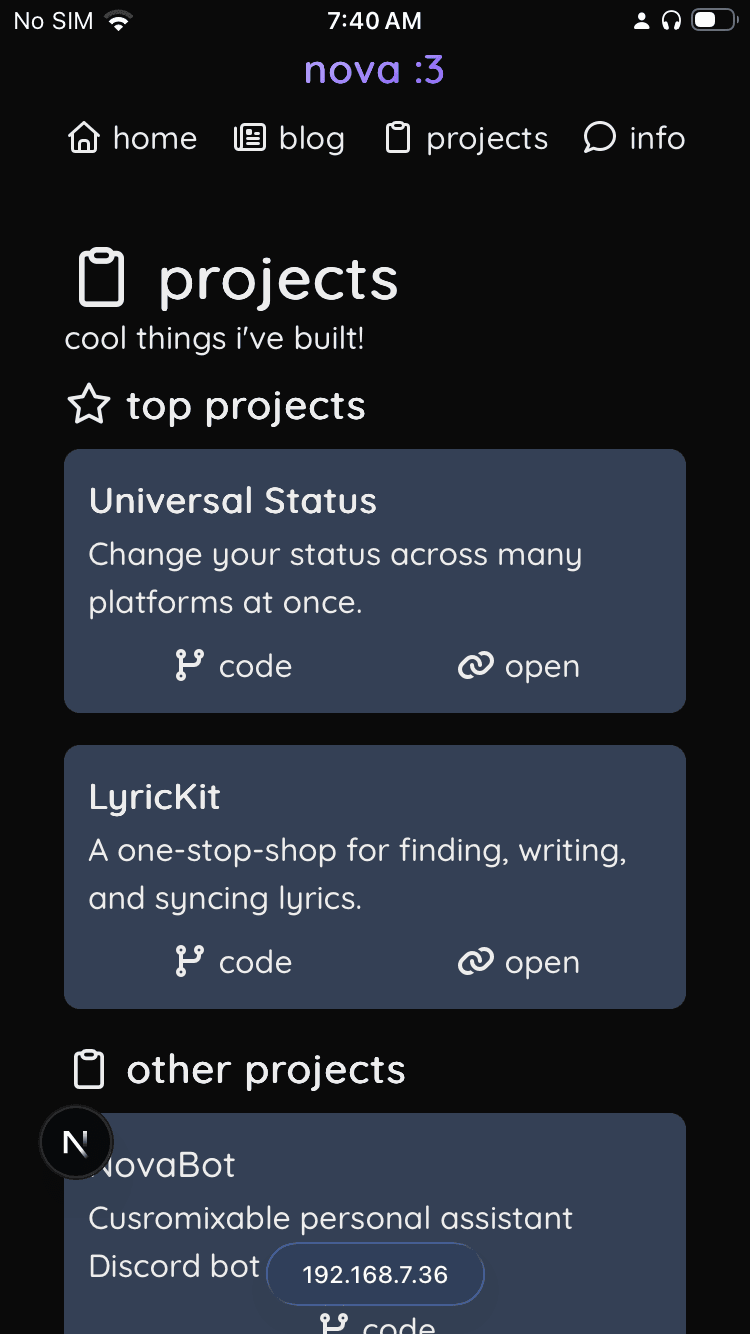Click the branch icon under Universal Status
750x1334 pixels.
[189, 666]
